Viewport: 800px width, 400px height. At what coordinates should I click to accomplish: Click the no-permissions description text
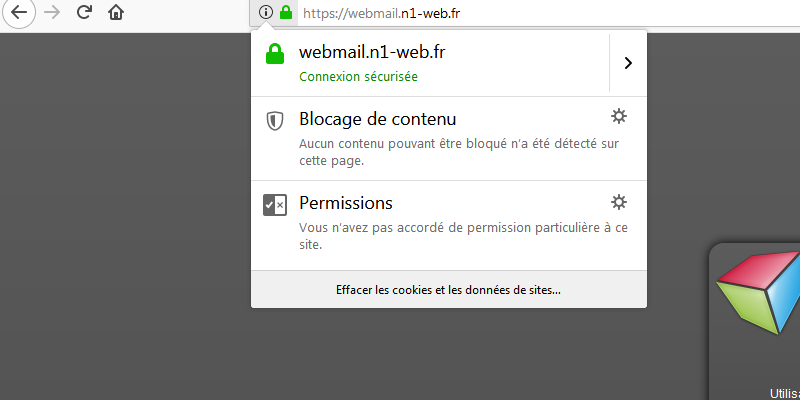click(x=463, y=236)
